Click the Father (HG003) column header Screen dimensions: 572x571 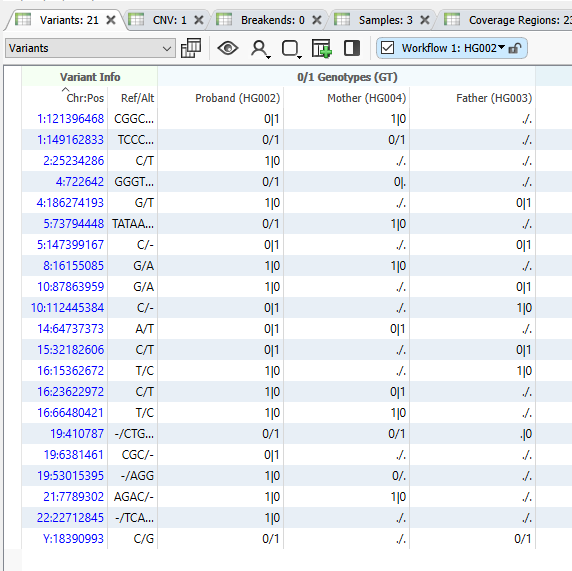tap(494, 98)
